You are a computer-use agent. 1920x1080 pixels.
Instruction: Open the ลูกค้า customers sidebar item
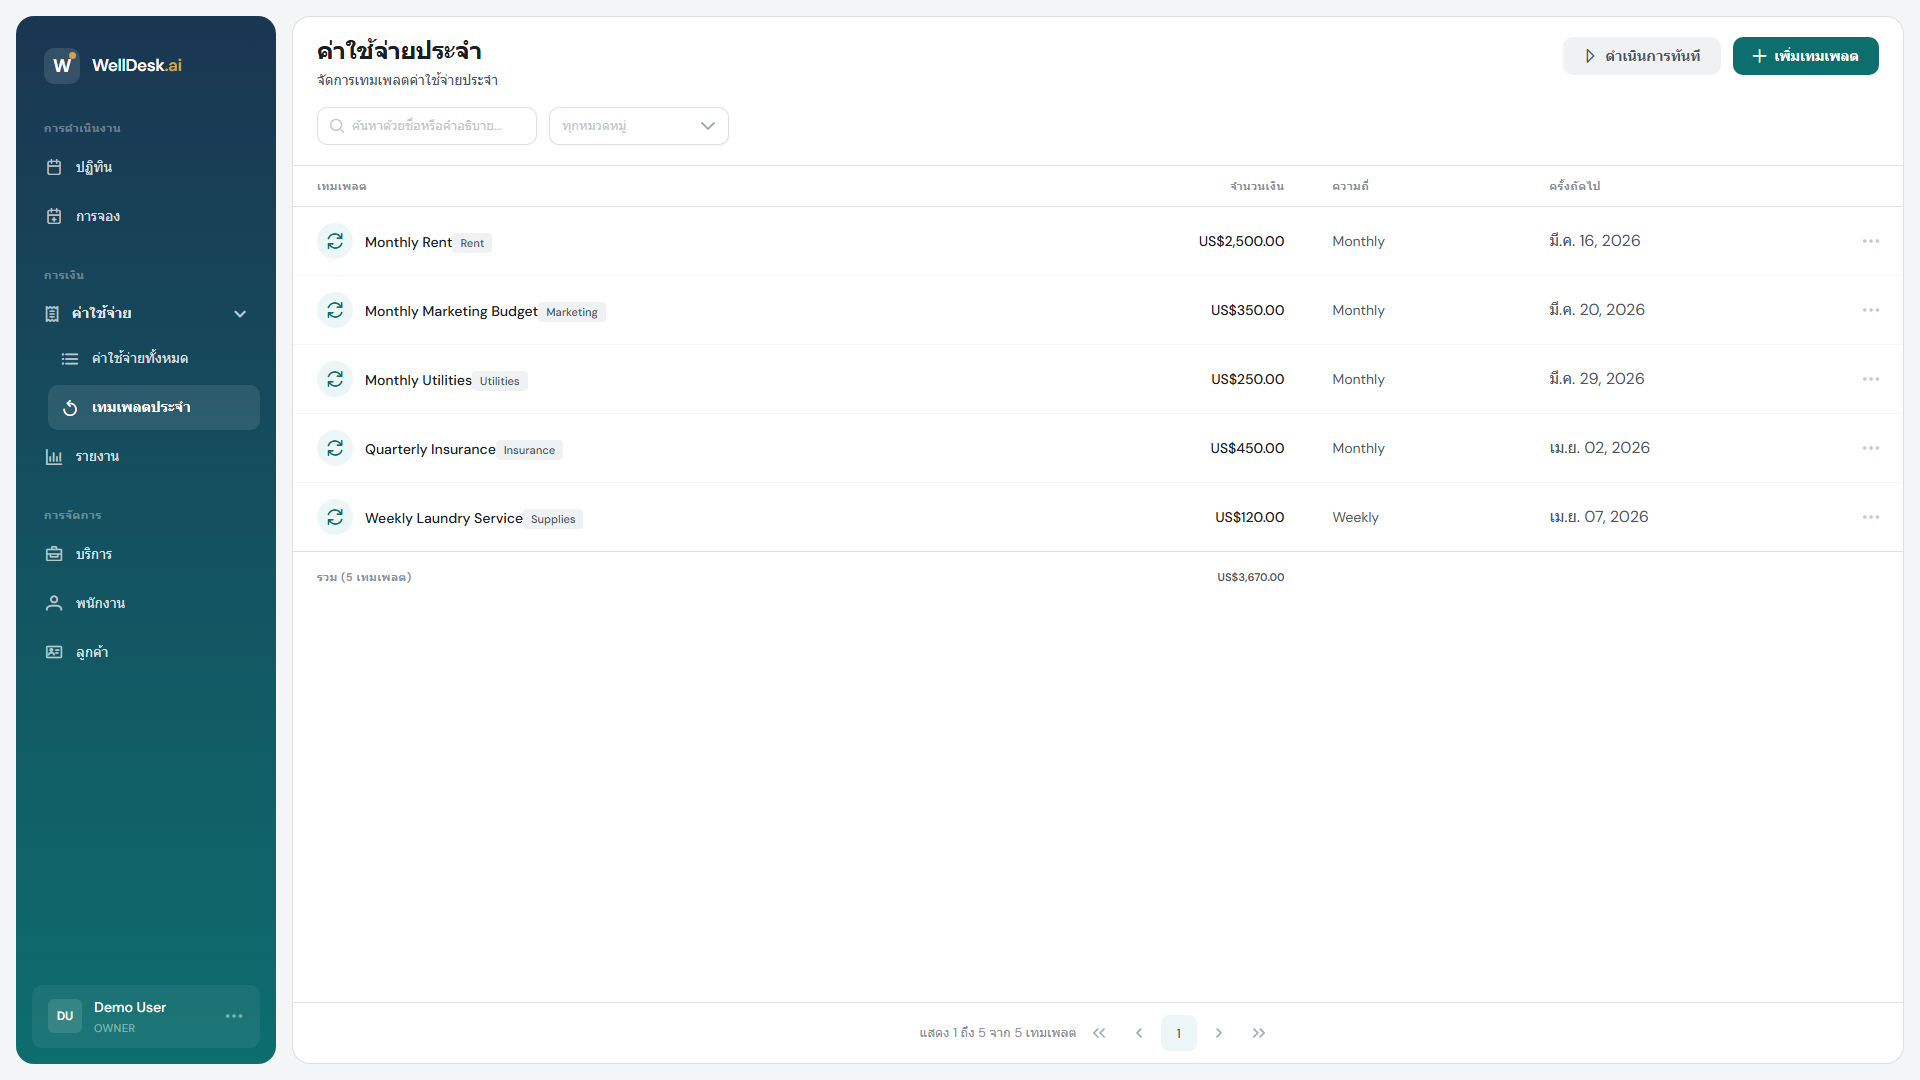tap(91, 652)
